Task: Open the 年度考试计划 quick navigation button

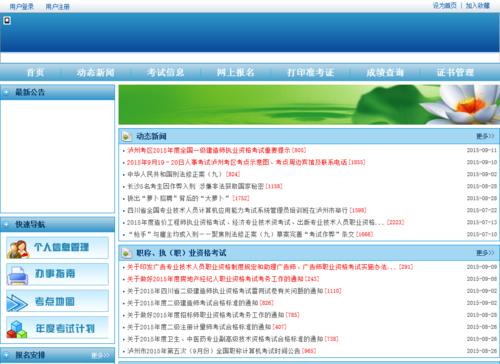Action: pyautogui.click(x=57, y=328)
